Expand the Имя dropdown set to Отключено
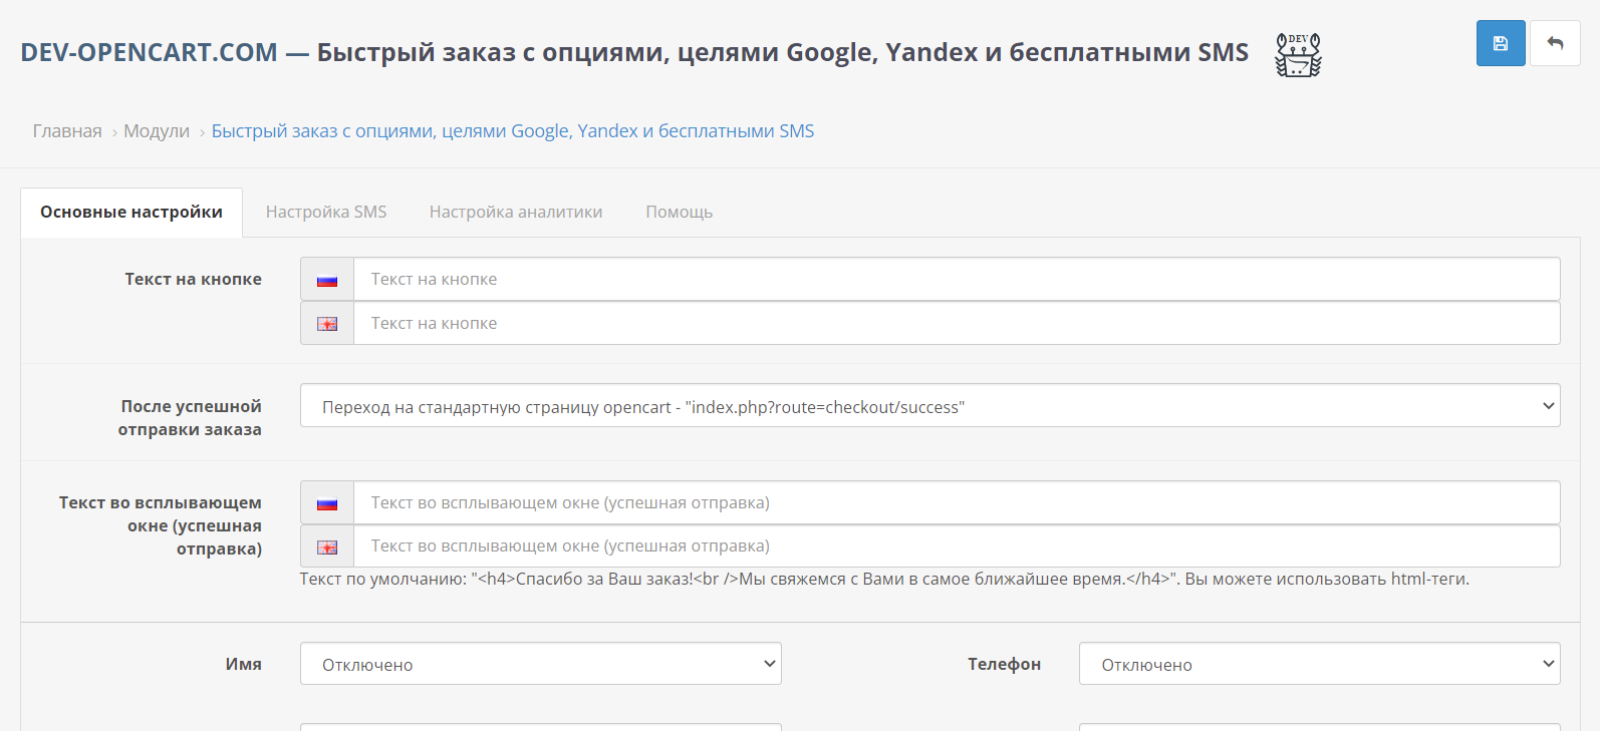1600x732 pixels. (x=540, y=664)
